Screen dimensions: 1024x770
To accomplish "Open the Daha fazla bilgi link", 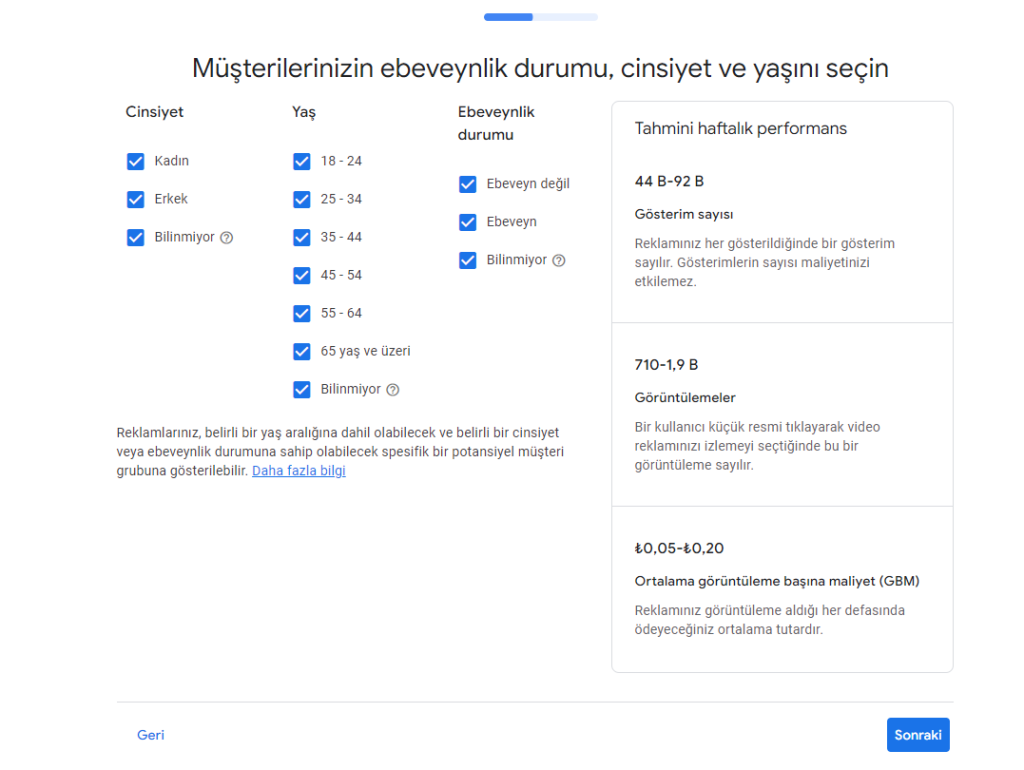I will point(298,470).
